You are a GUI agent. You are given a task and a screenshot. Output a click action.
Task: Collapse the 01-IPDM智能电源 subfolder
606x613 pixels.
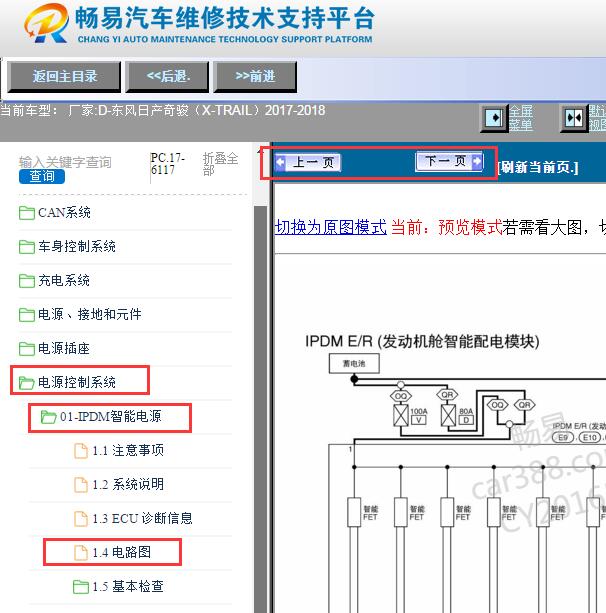[110, 416]
